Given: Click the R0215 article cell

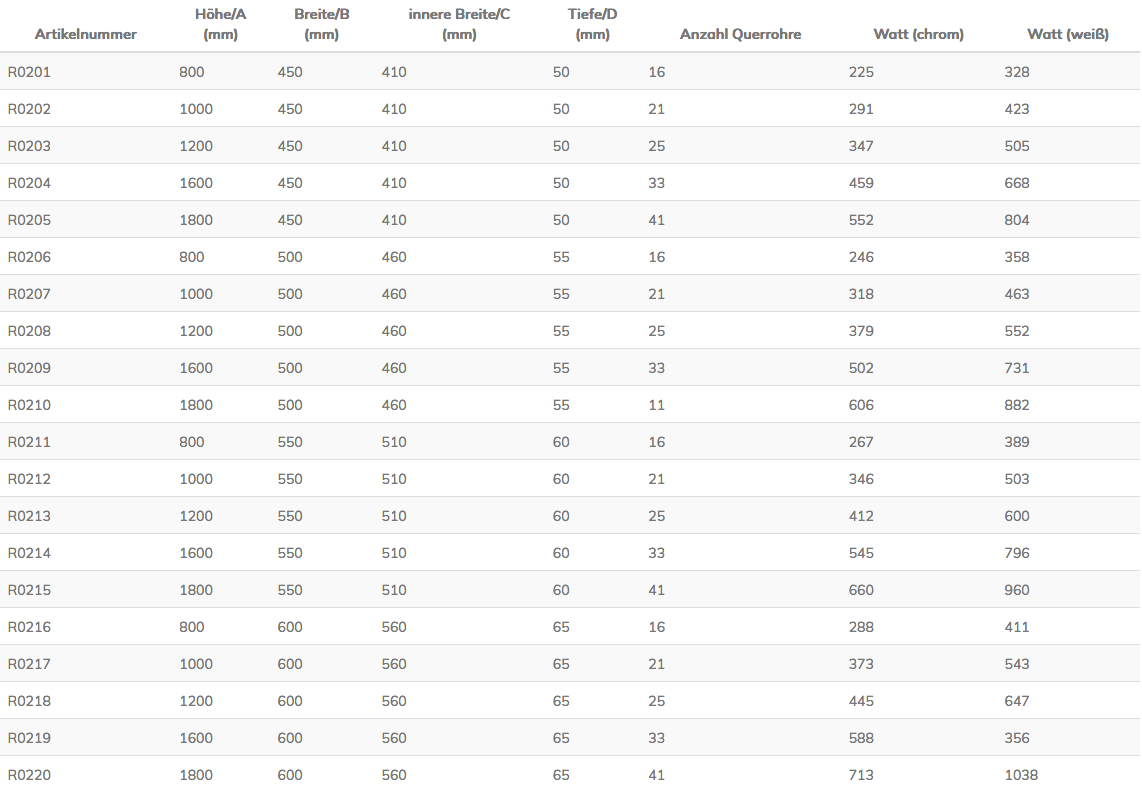Looking at the screenshot, I should [x=29, y=590].
